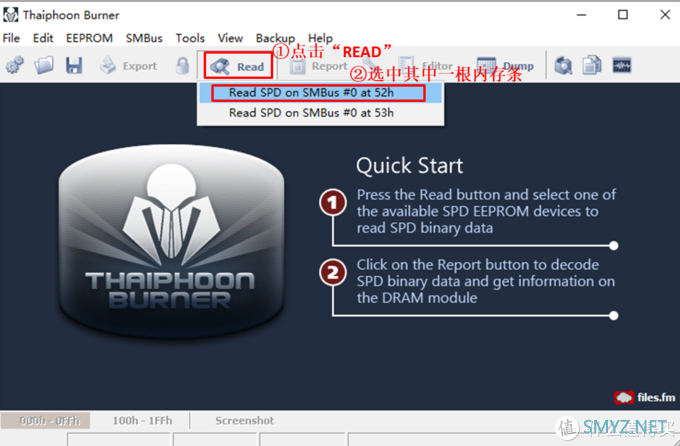680x446 pixels.
Task: Open the File menu
Action: pyautogui.click(x=11, y=38)
